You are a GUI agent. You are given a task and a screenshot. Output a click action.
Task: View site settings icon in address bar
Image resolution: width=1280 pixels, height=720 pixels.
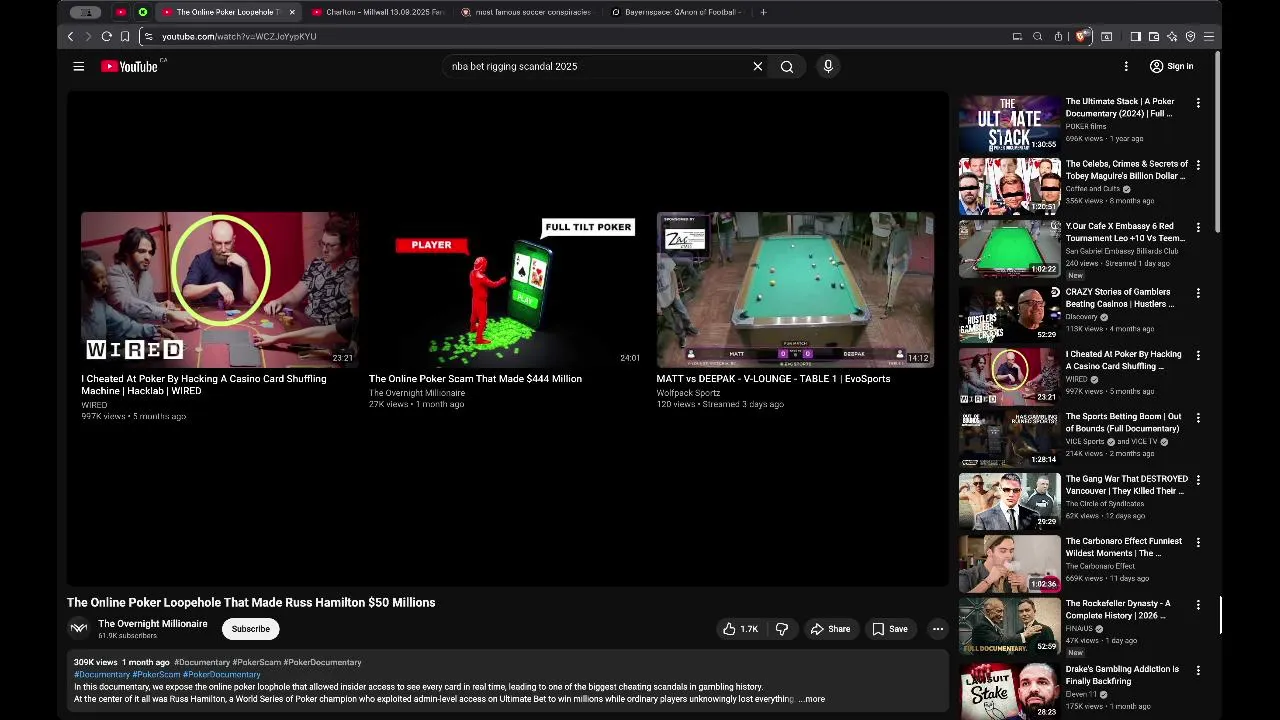[x=148, y=36]
